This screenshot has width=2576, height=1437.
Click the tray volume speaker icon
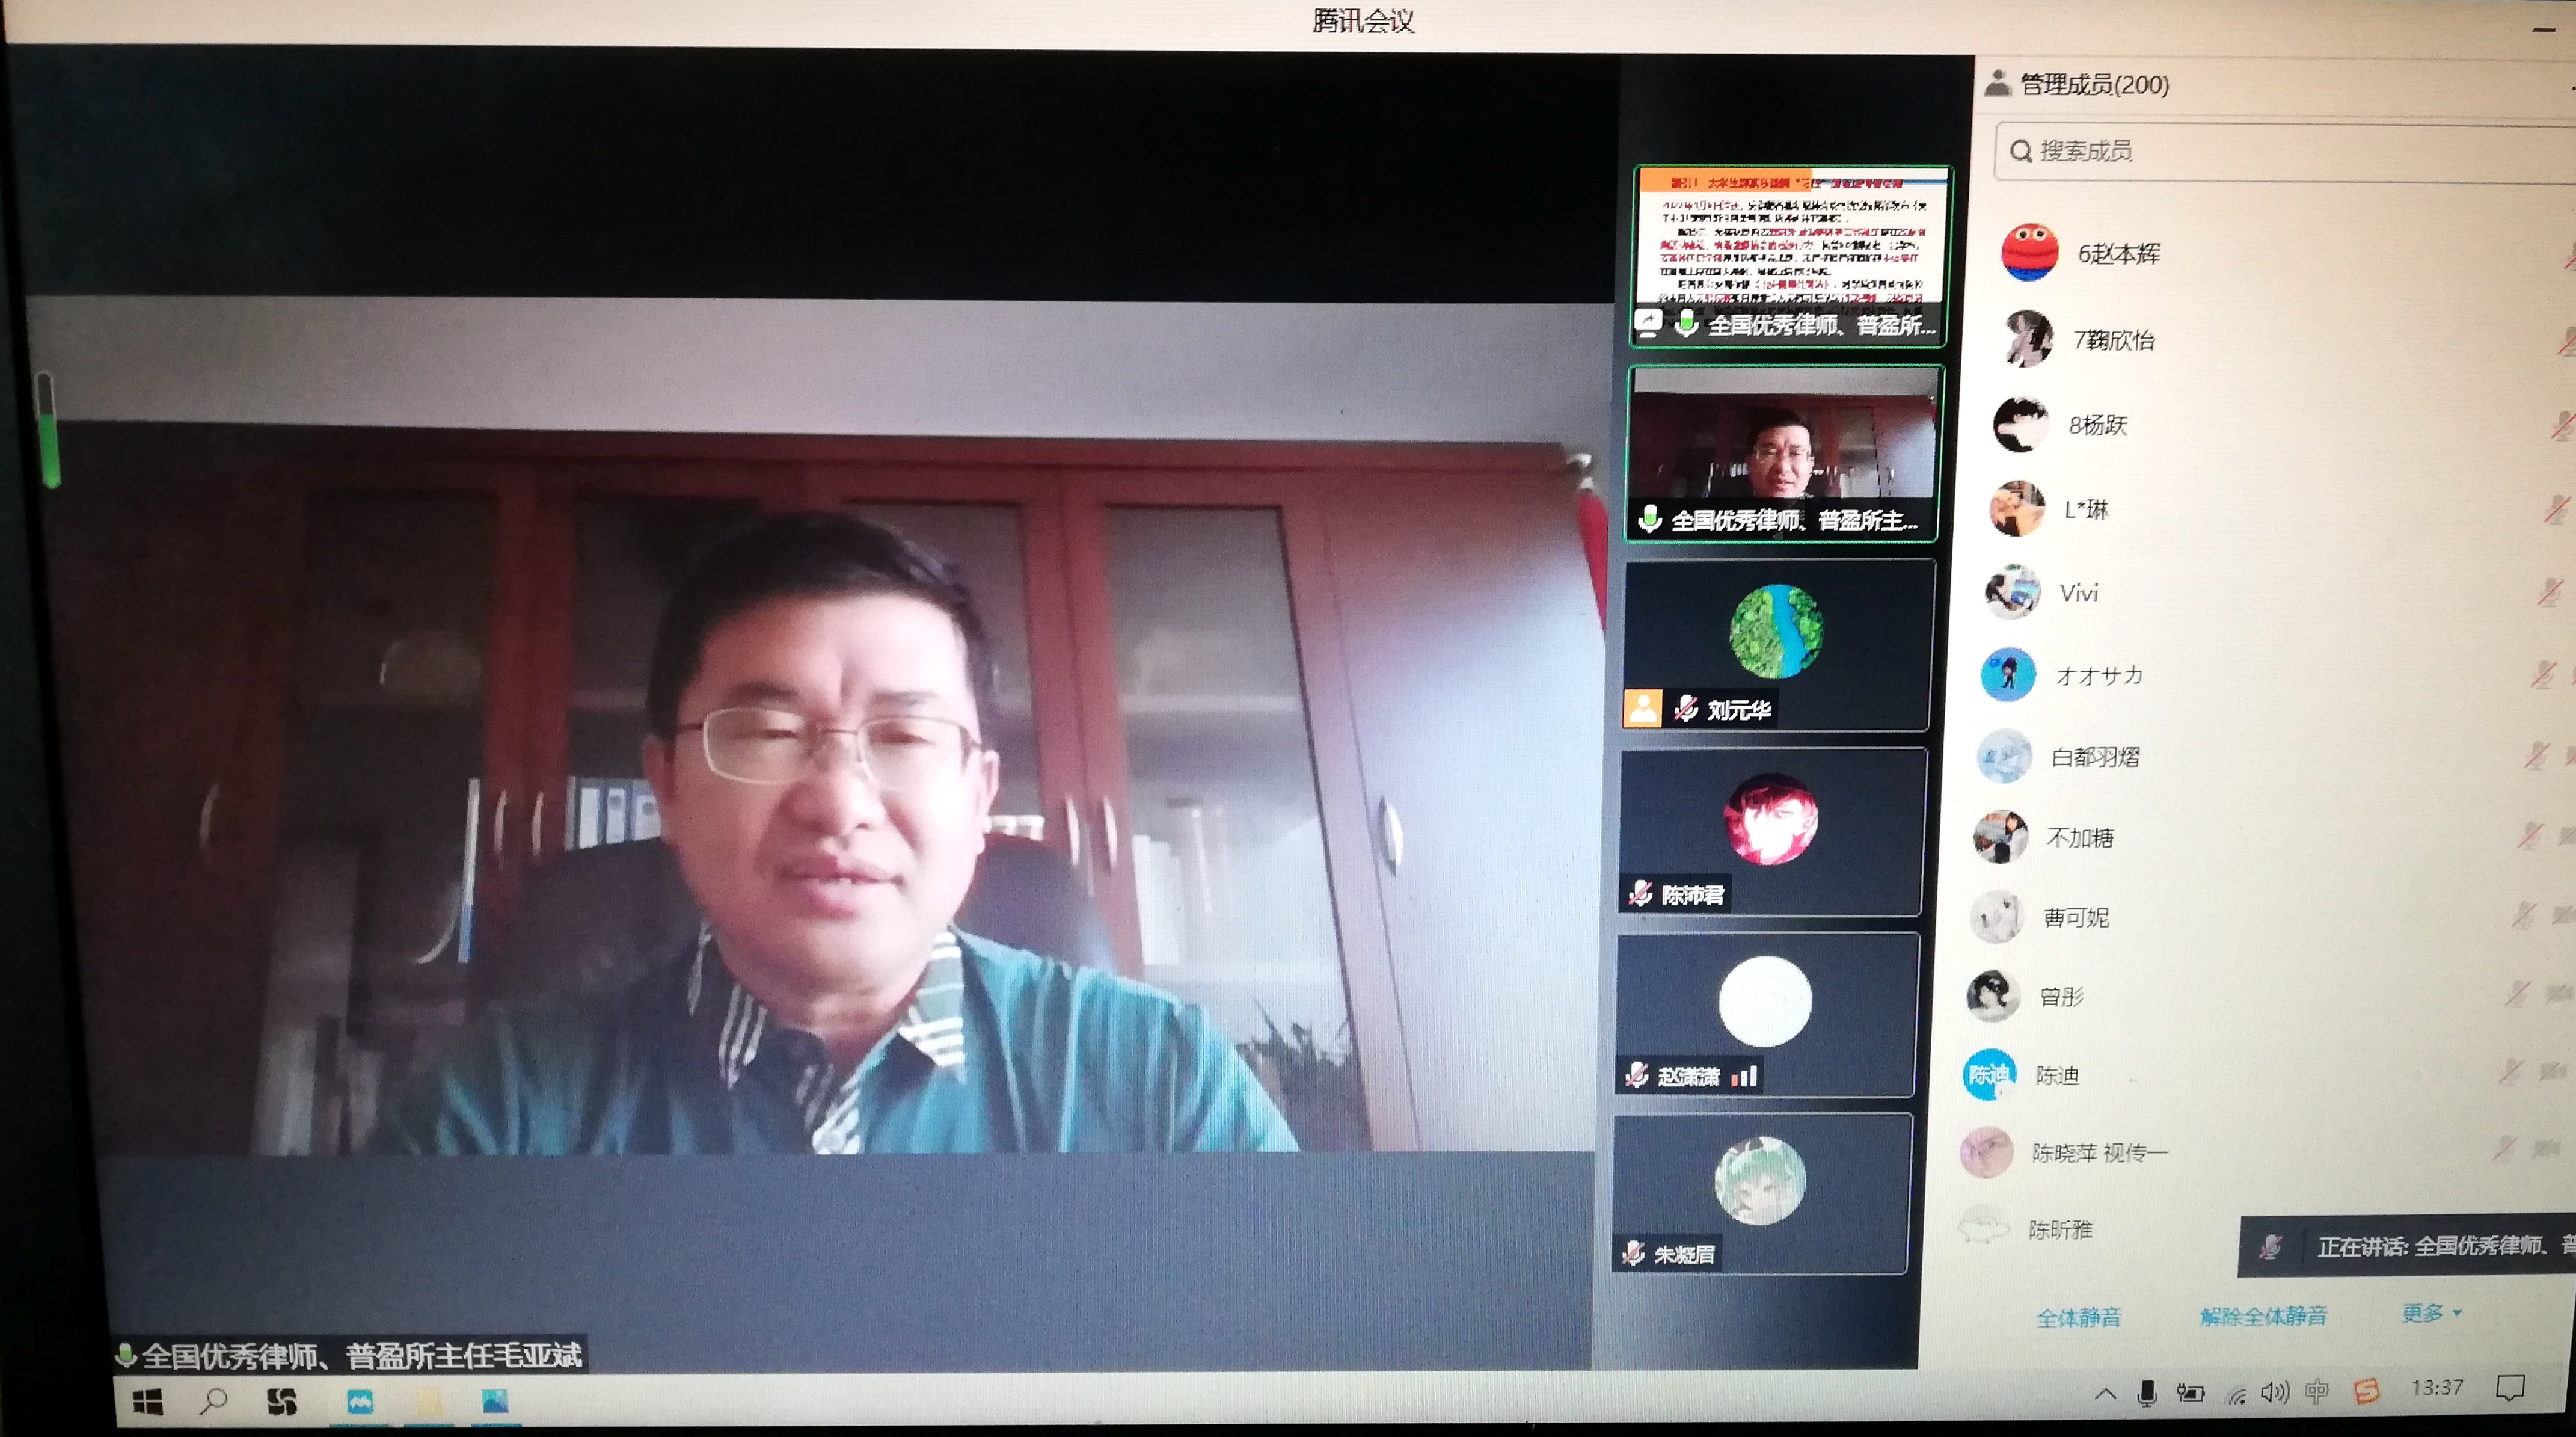tap(2274, 1391)
